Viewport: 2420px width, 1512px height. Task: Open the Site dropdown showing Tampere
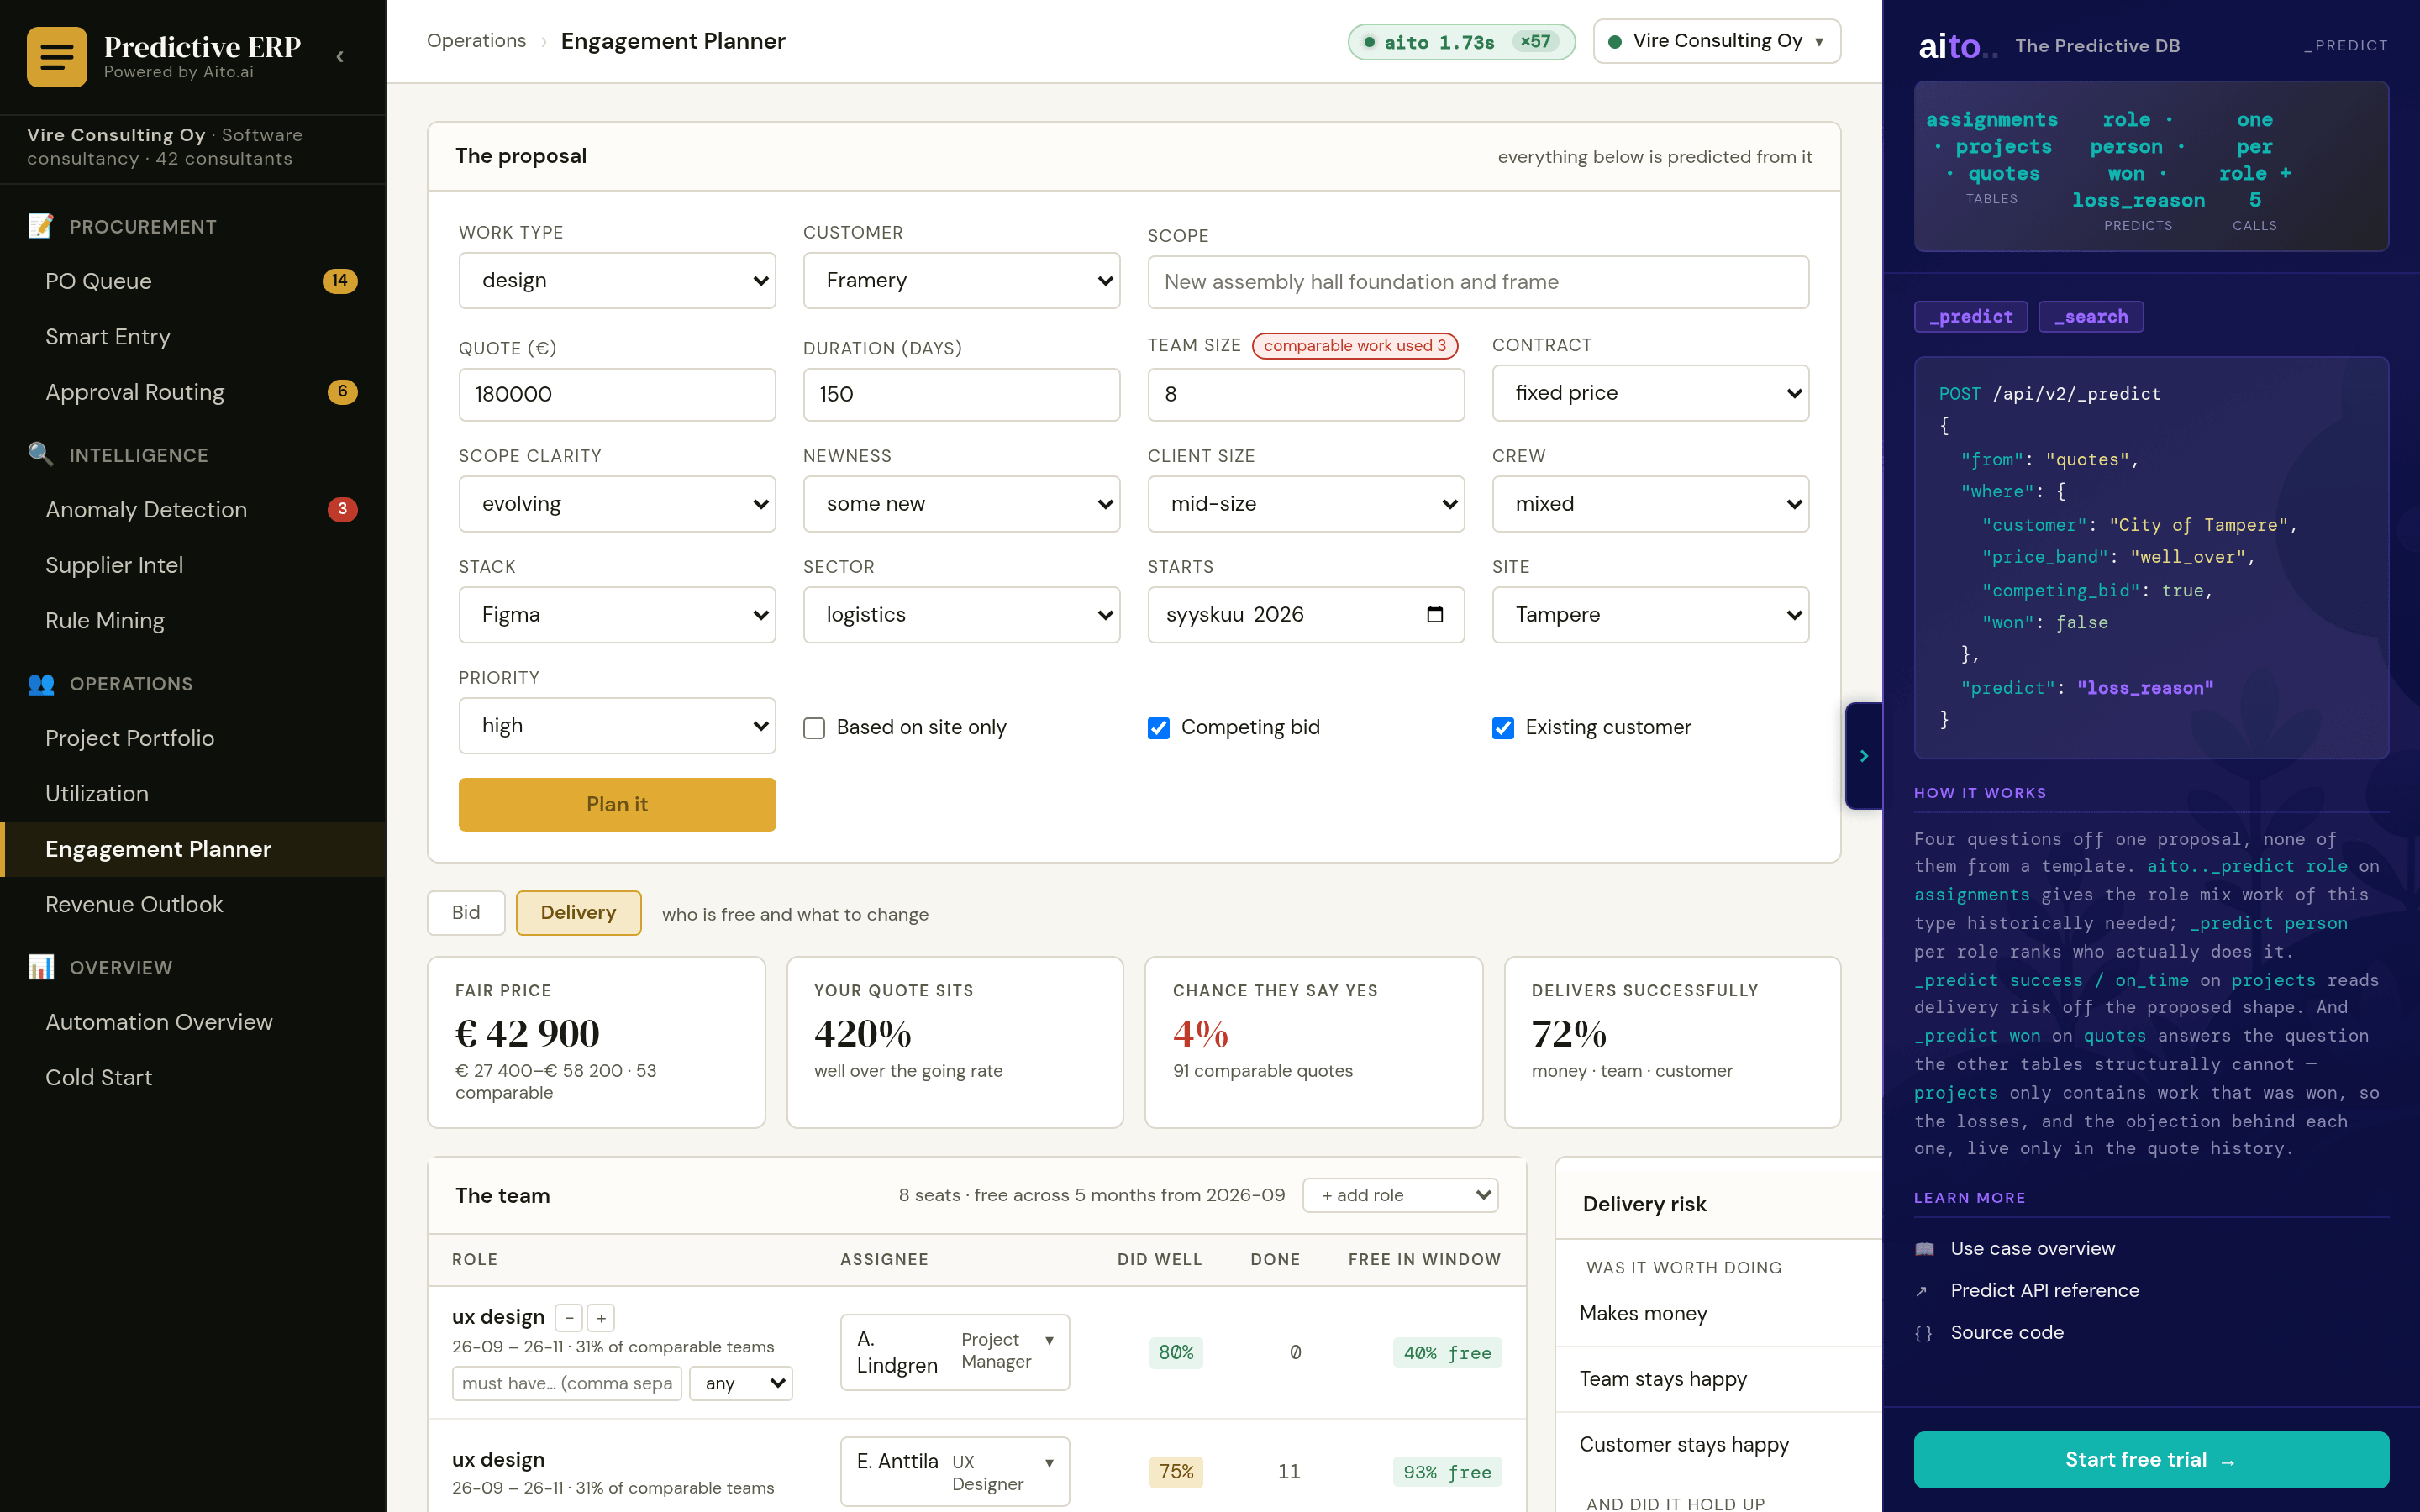point(1650,615)
